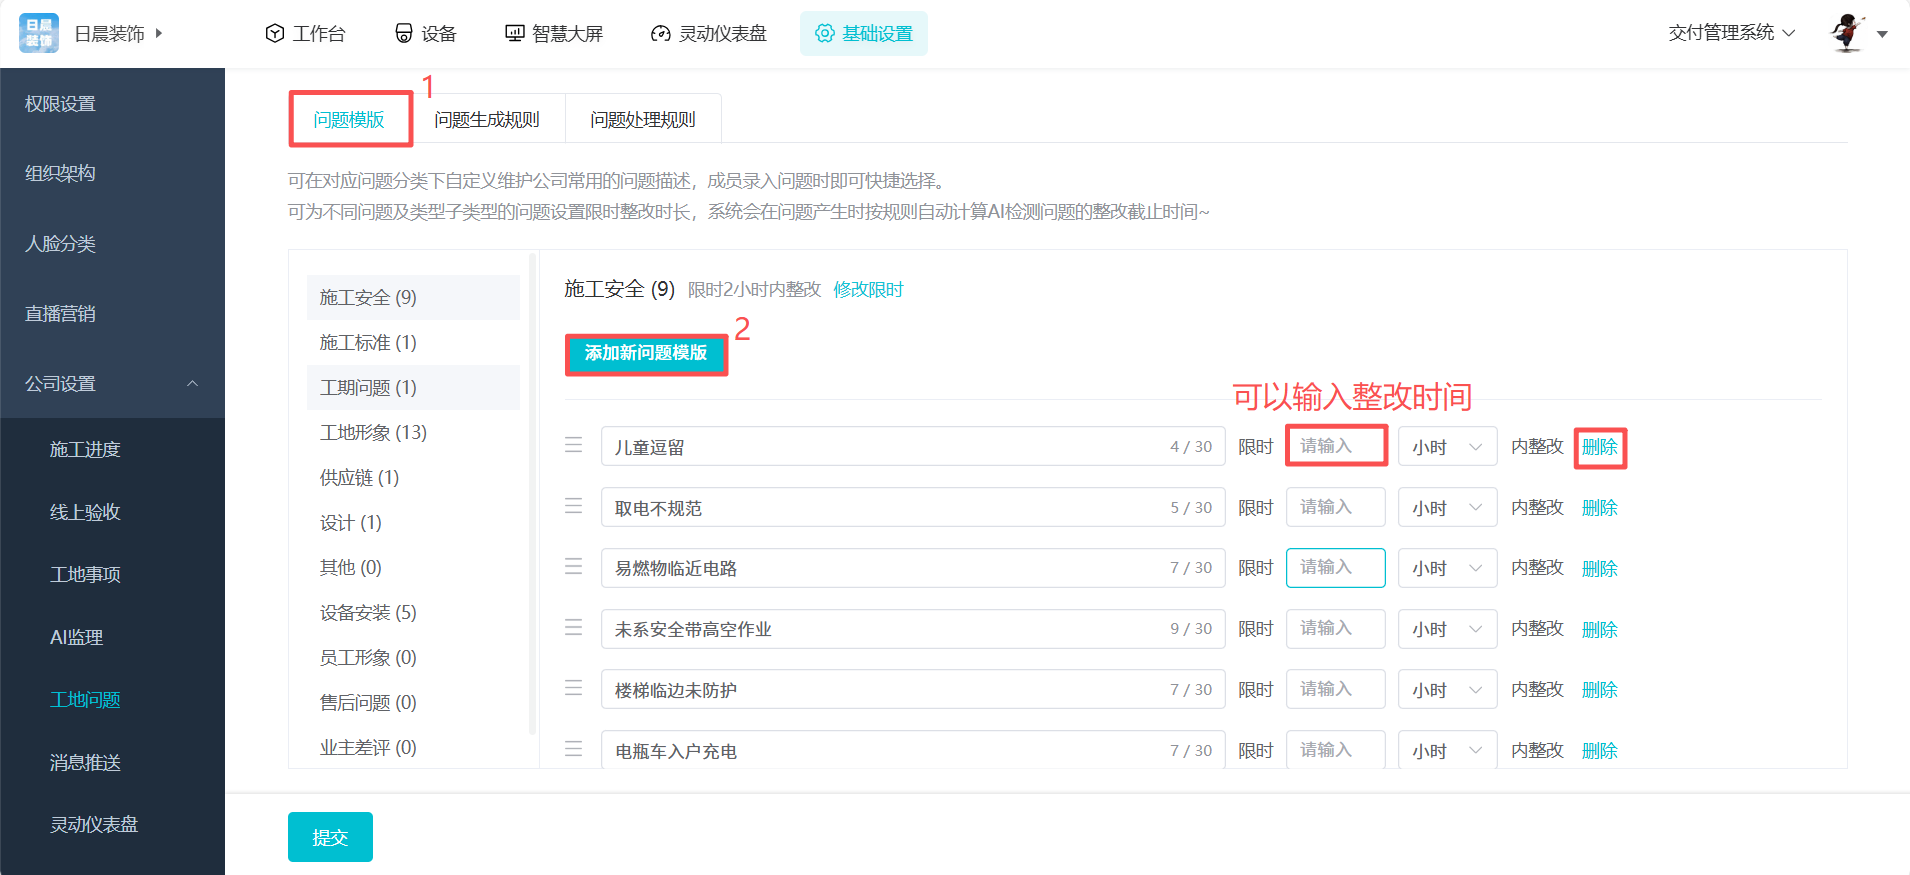Open the user avatar menu
This screenshot has width=1910, height=875.
tap(1848, 33)
